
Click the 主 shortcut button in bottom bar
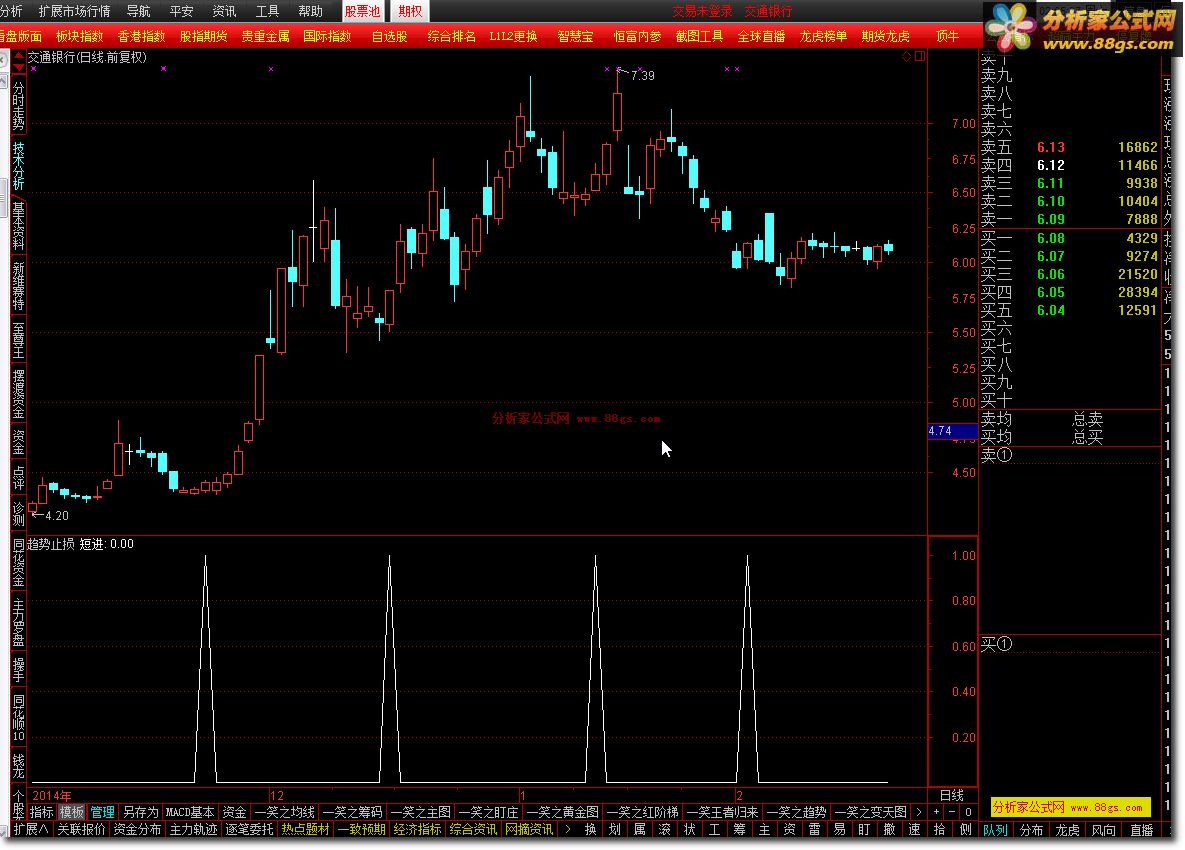click(764, 830)
